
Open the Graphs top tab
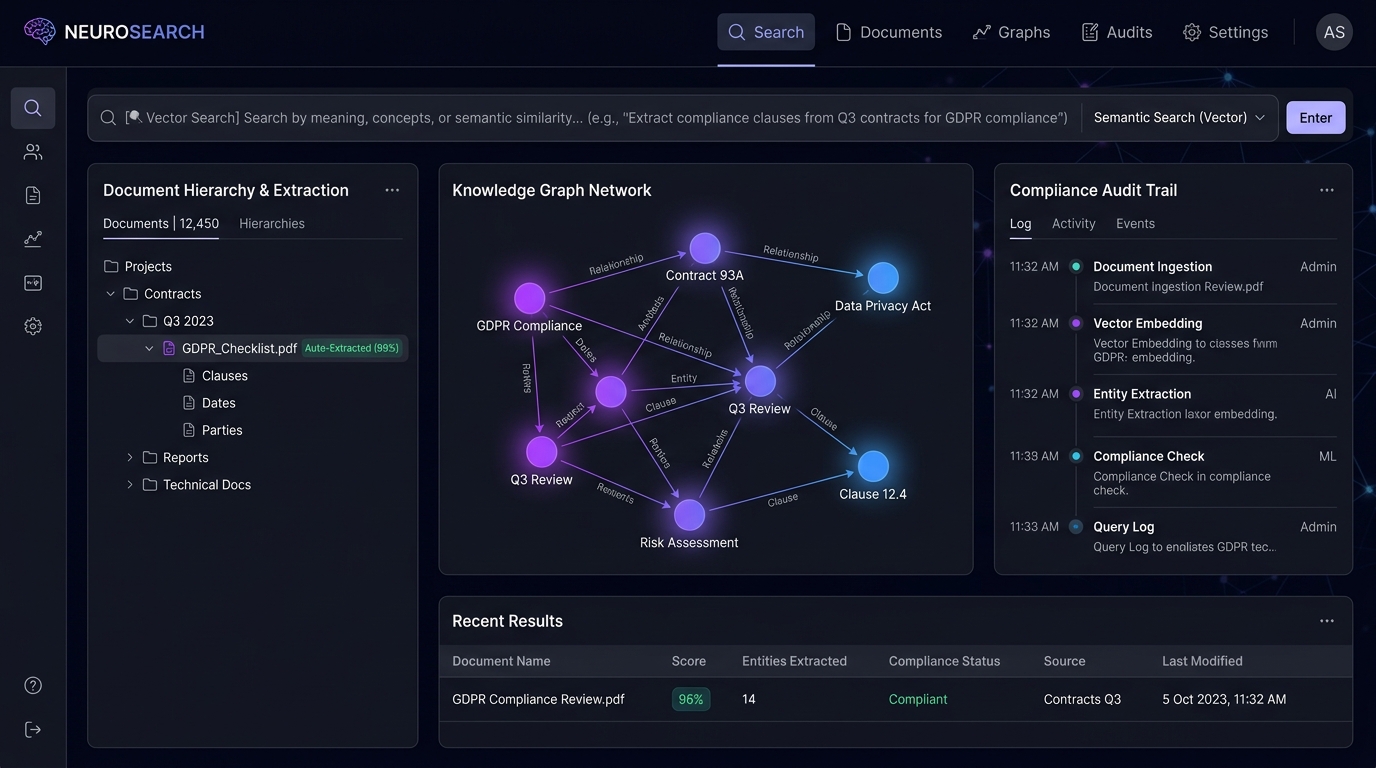pyautogui.click(x=1011, y=32)
